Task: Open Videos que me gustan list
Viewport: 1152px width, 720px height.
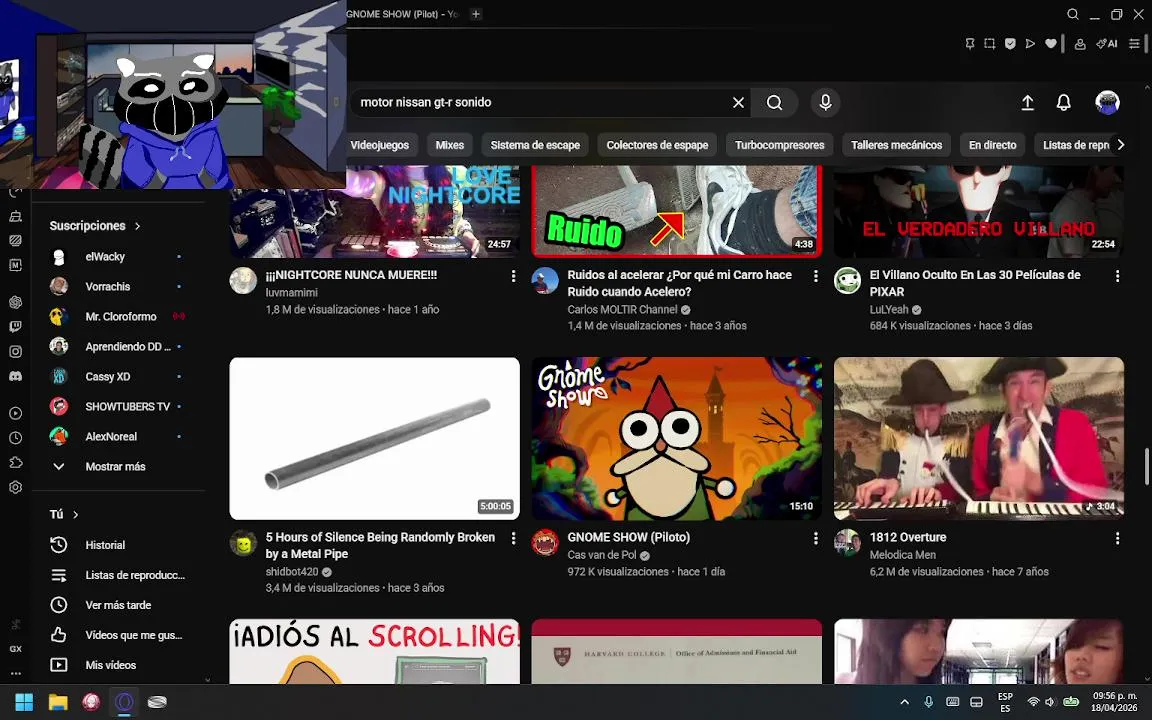Action: coord(118,635)
